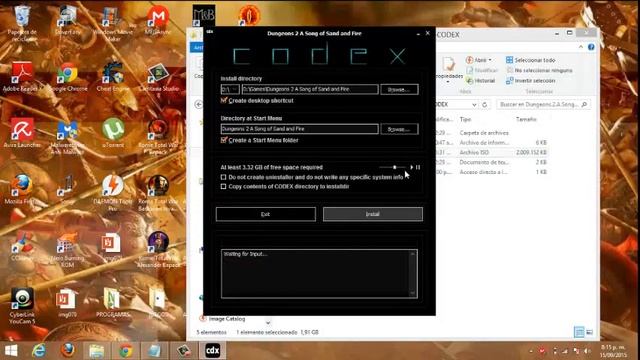This screenshot has width=640, height=360.
Task: Sort by the Tipo column header
Action: [x=465, y=119]
